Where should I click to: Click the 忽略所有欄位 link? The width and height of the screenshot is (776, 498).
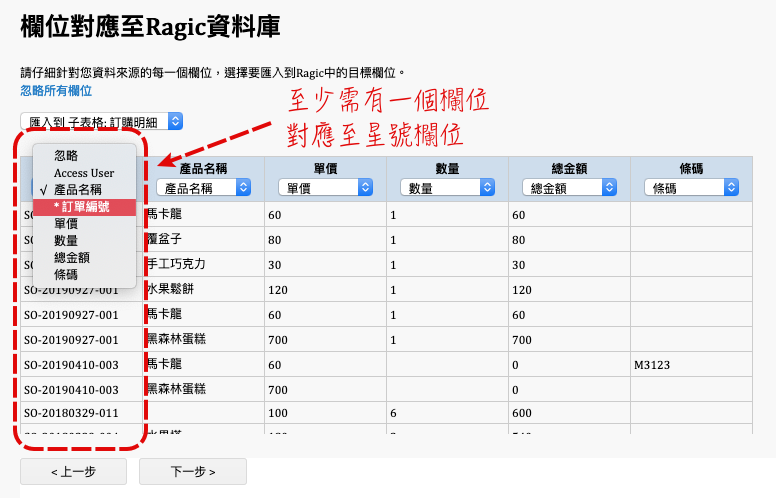56,91
